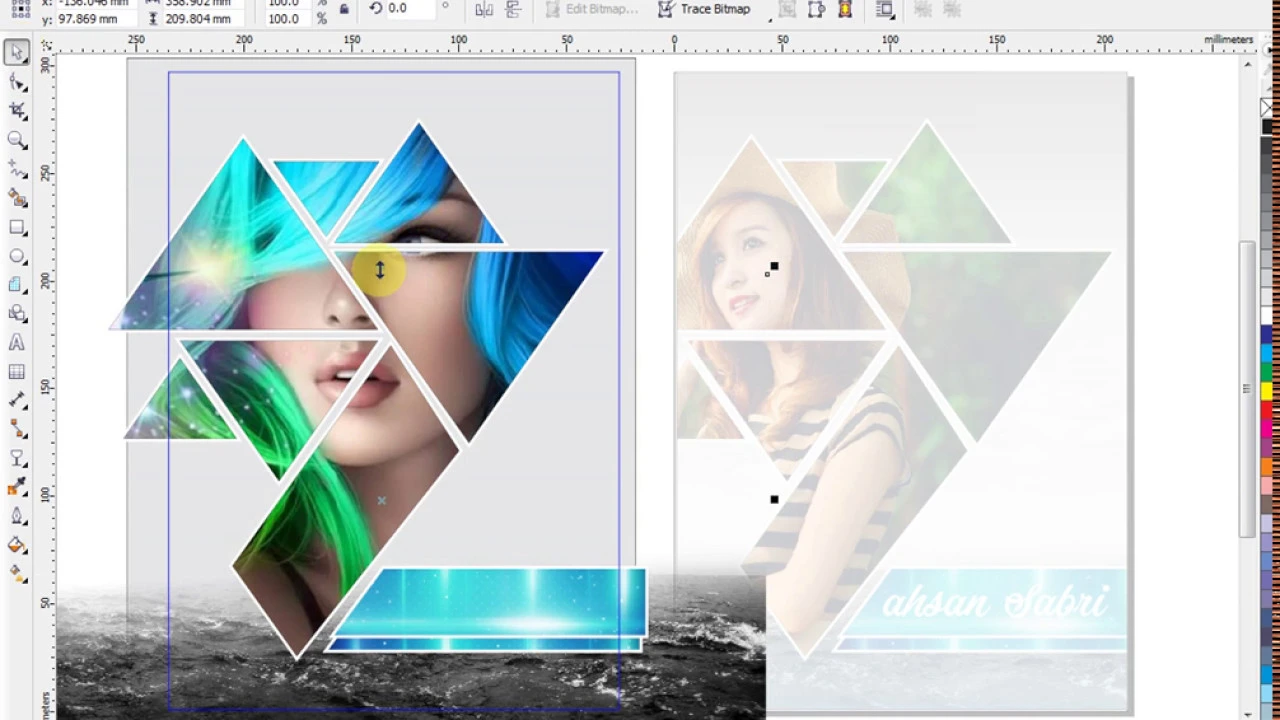Choose the Outline Pen tool

17,516
